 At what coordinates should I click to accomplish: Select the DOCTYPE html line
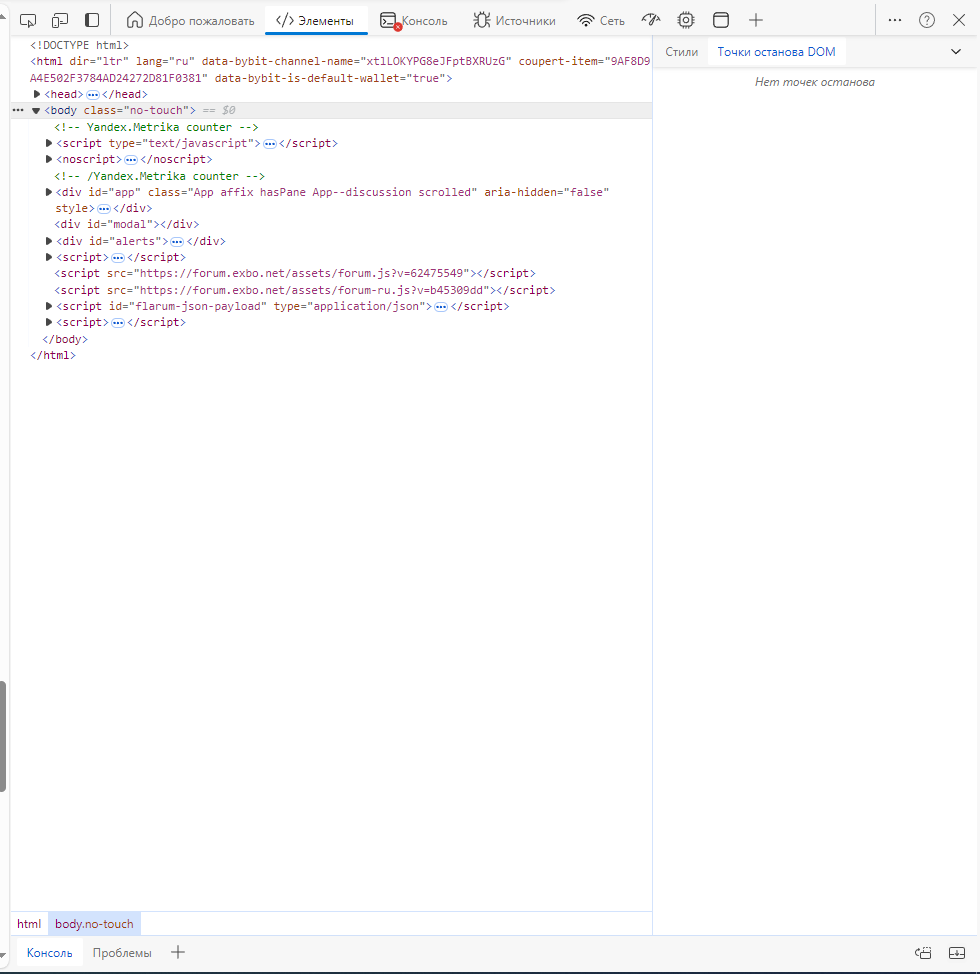79,46
